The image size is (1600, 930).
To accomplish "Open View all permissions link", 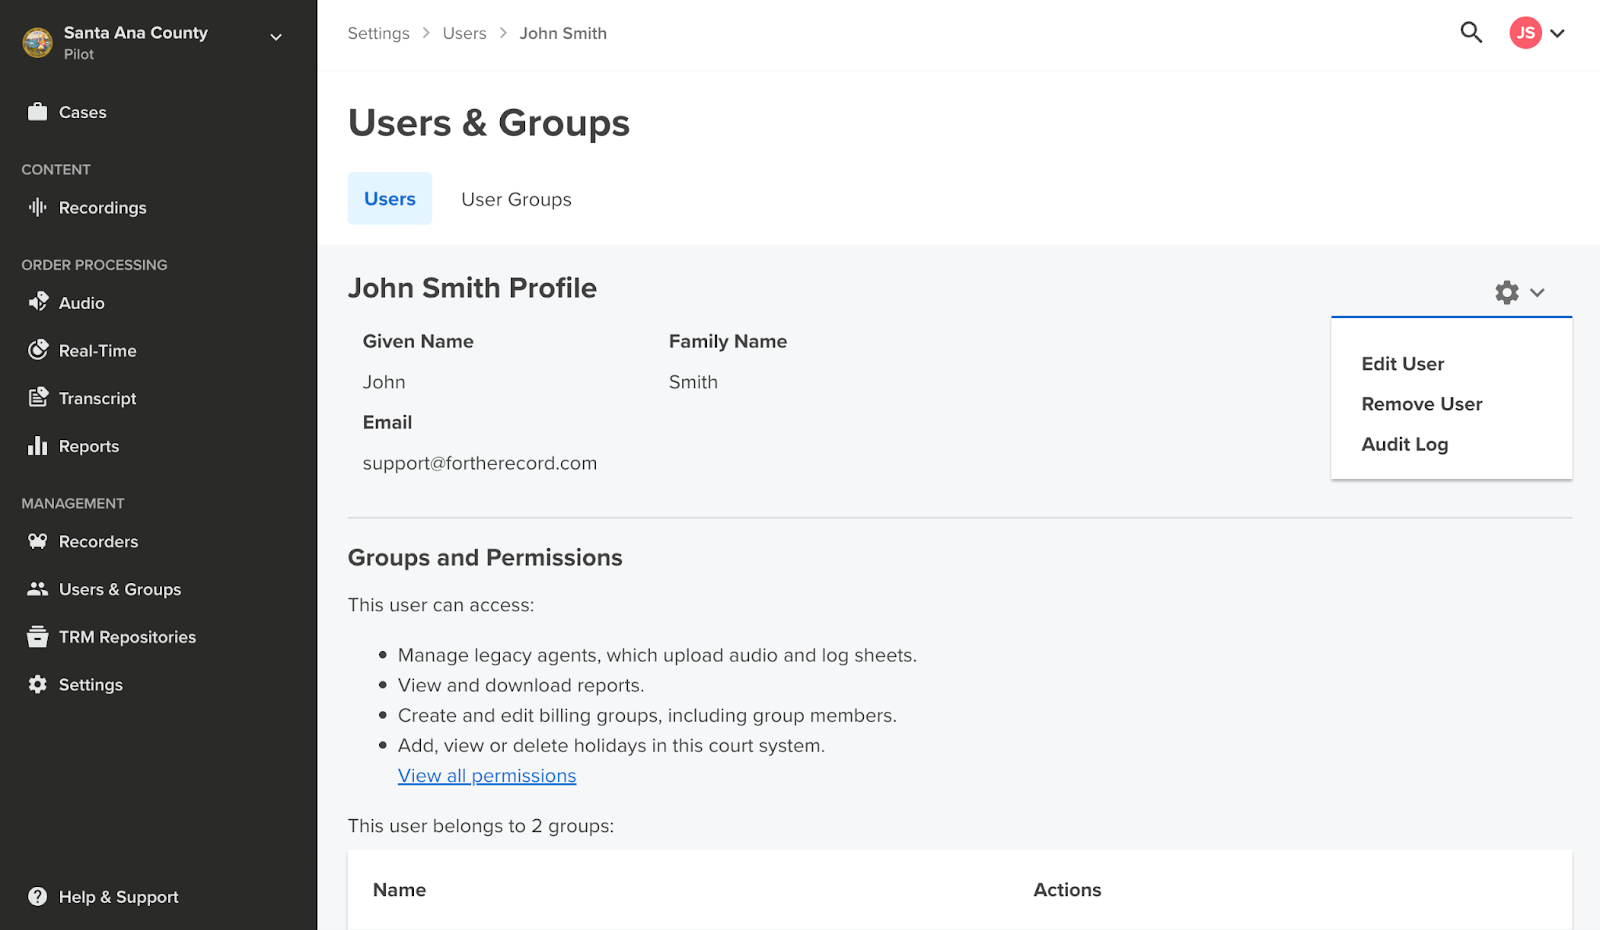I will pos(487,775).
